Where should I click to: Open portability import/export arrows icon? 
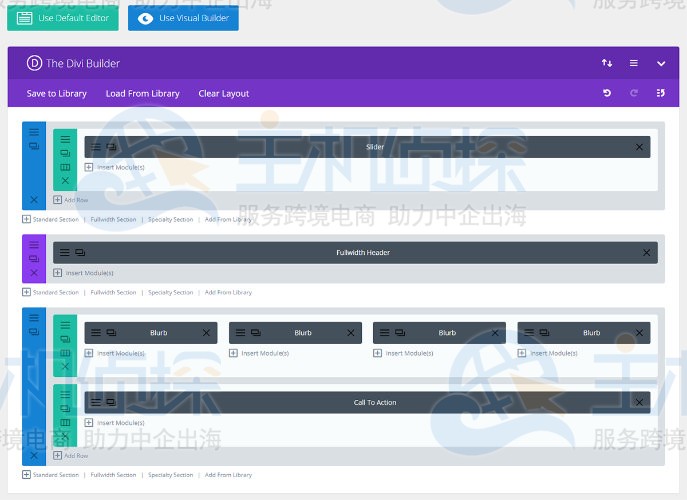click(607, 63)
